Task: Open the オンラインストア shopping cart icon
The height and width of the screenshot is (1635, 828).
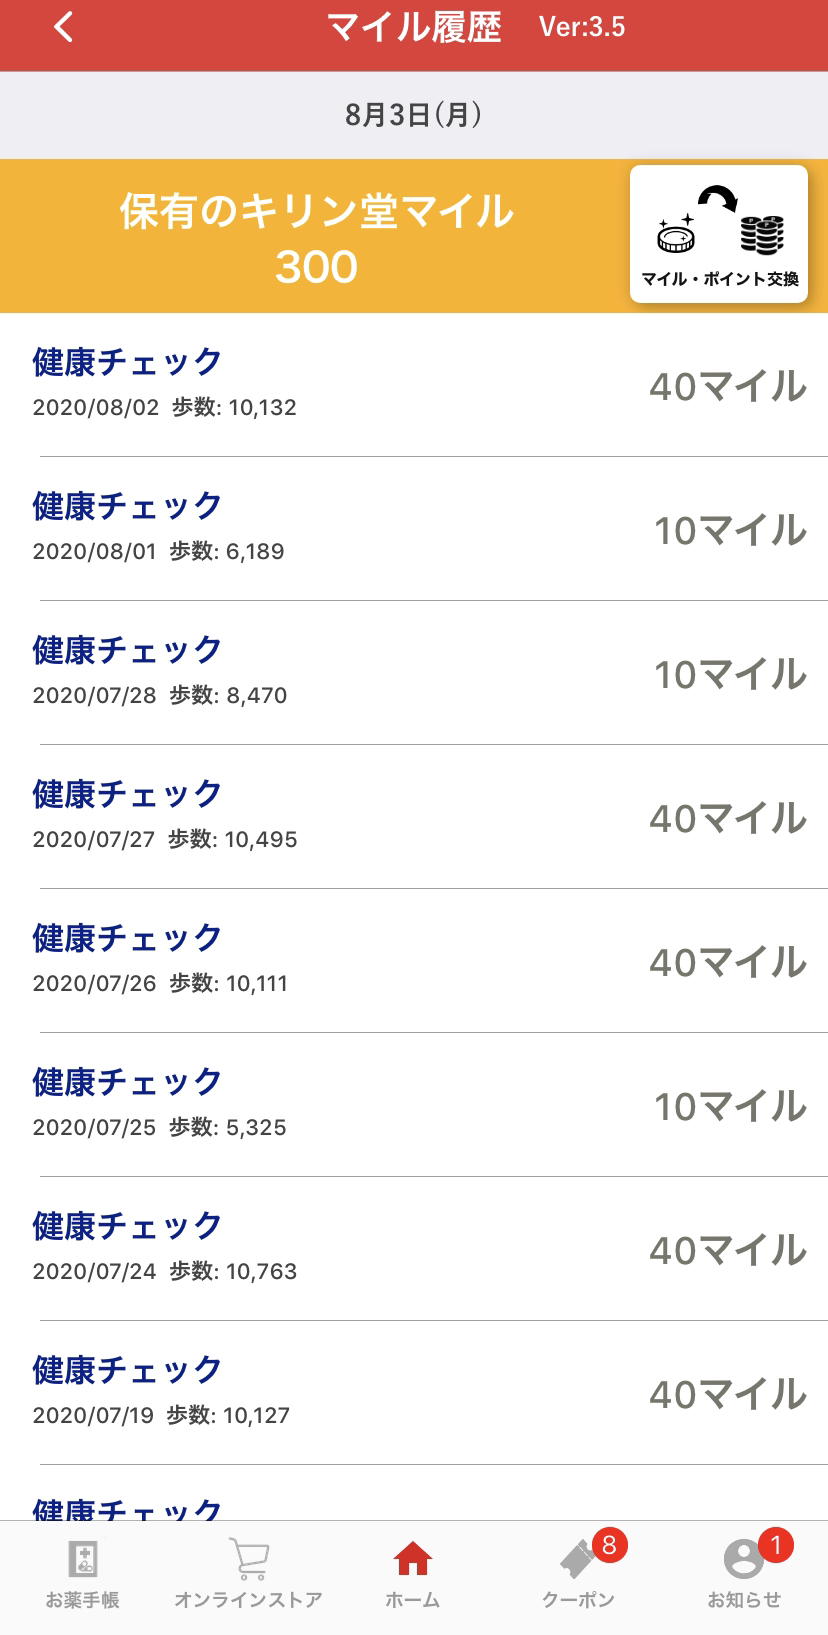Action: (x=248, y=1559)
